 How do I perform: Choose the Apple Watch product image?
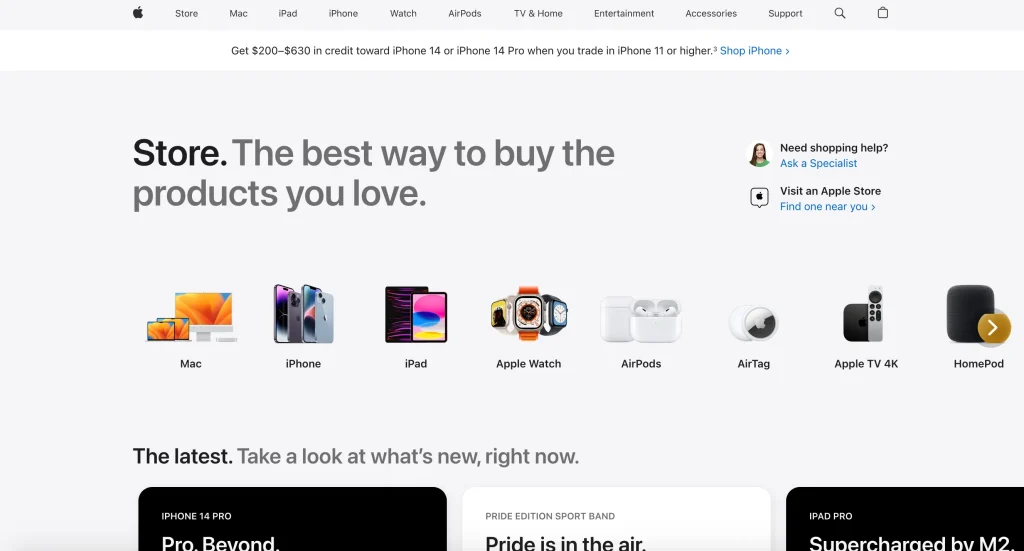[528, 313]
